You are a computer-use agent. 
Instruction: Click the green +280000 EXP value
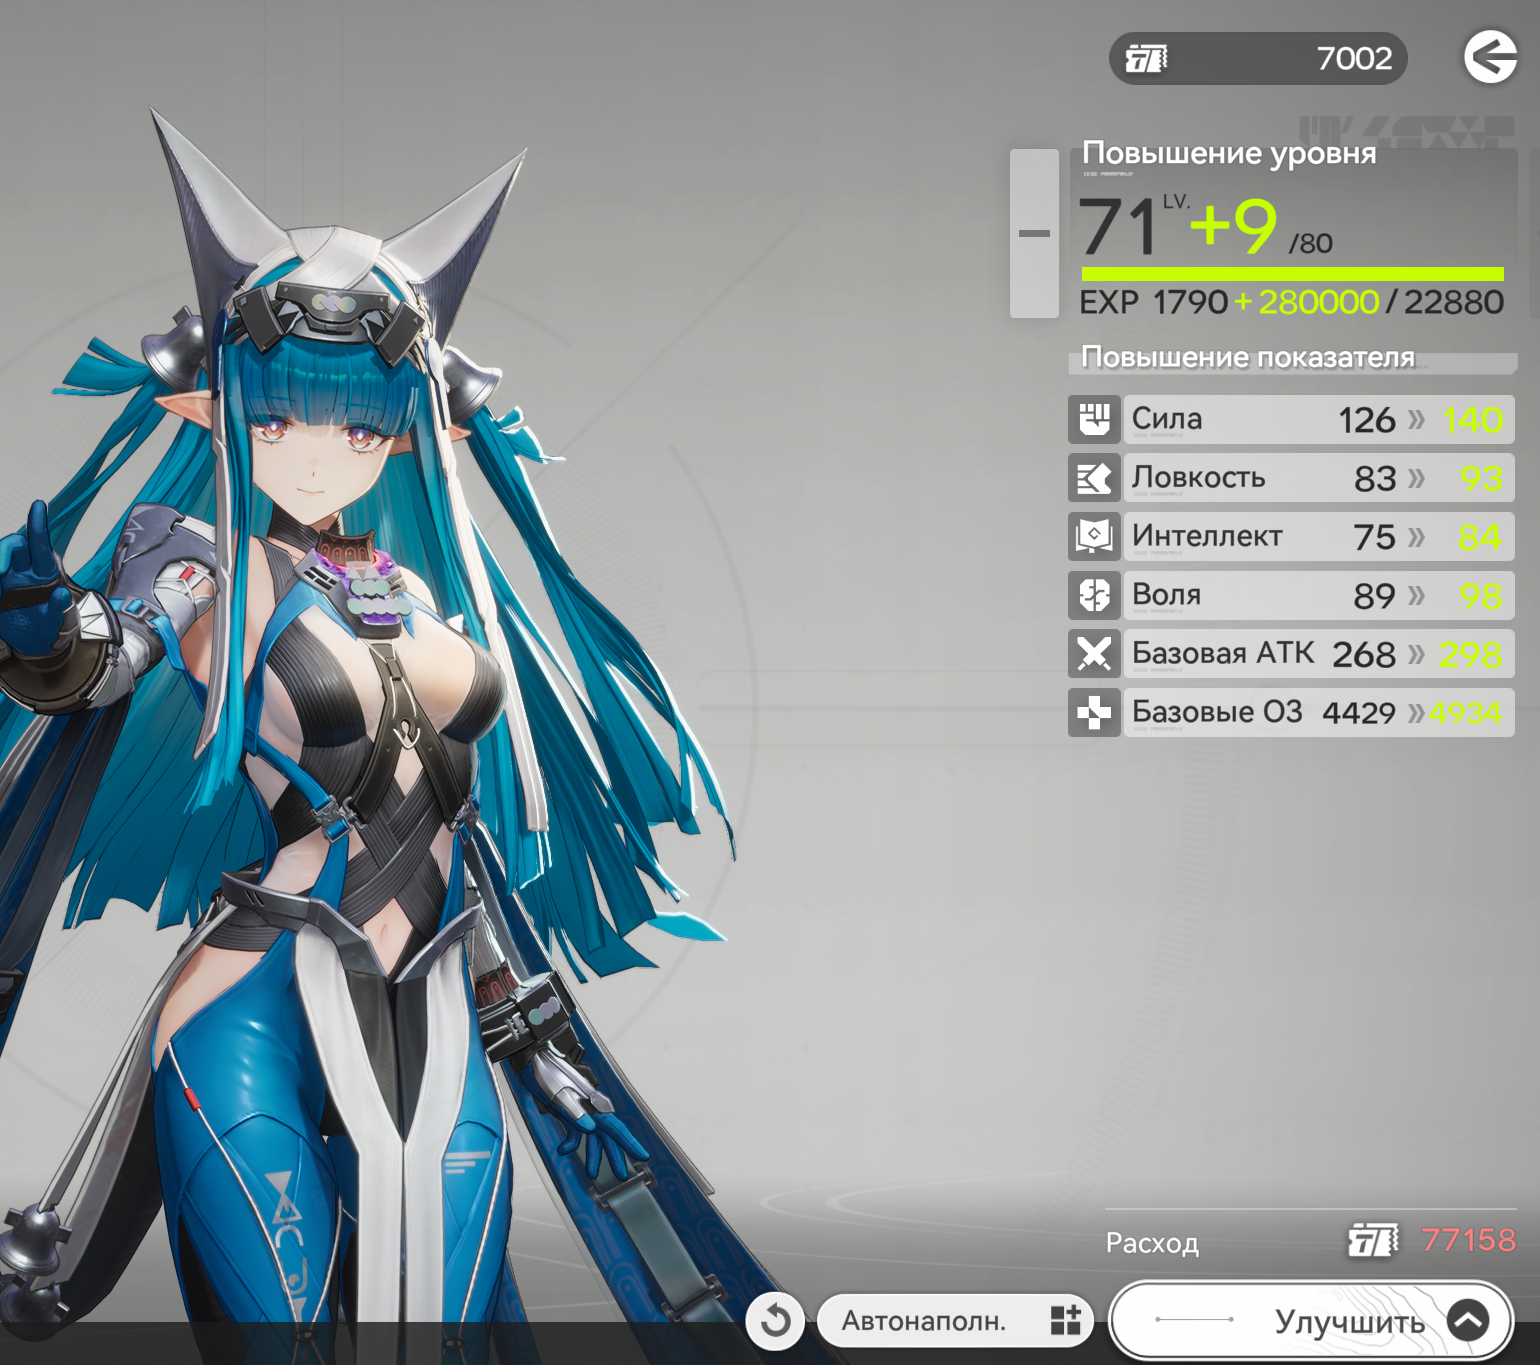coord(1307,302)
